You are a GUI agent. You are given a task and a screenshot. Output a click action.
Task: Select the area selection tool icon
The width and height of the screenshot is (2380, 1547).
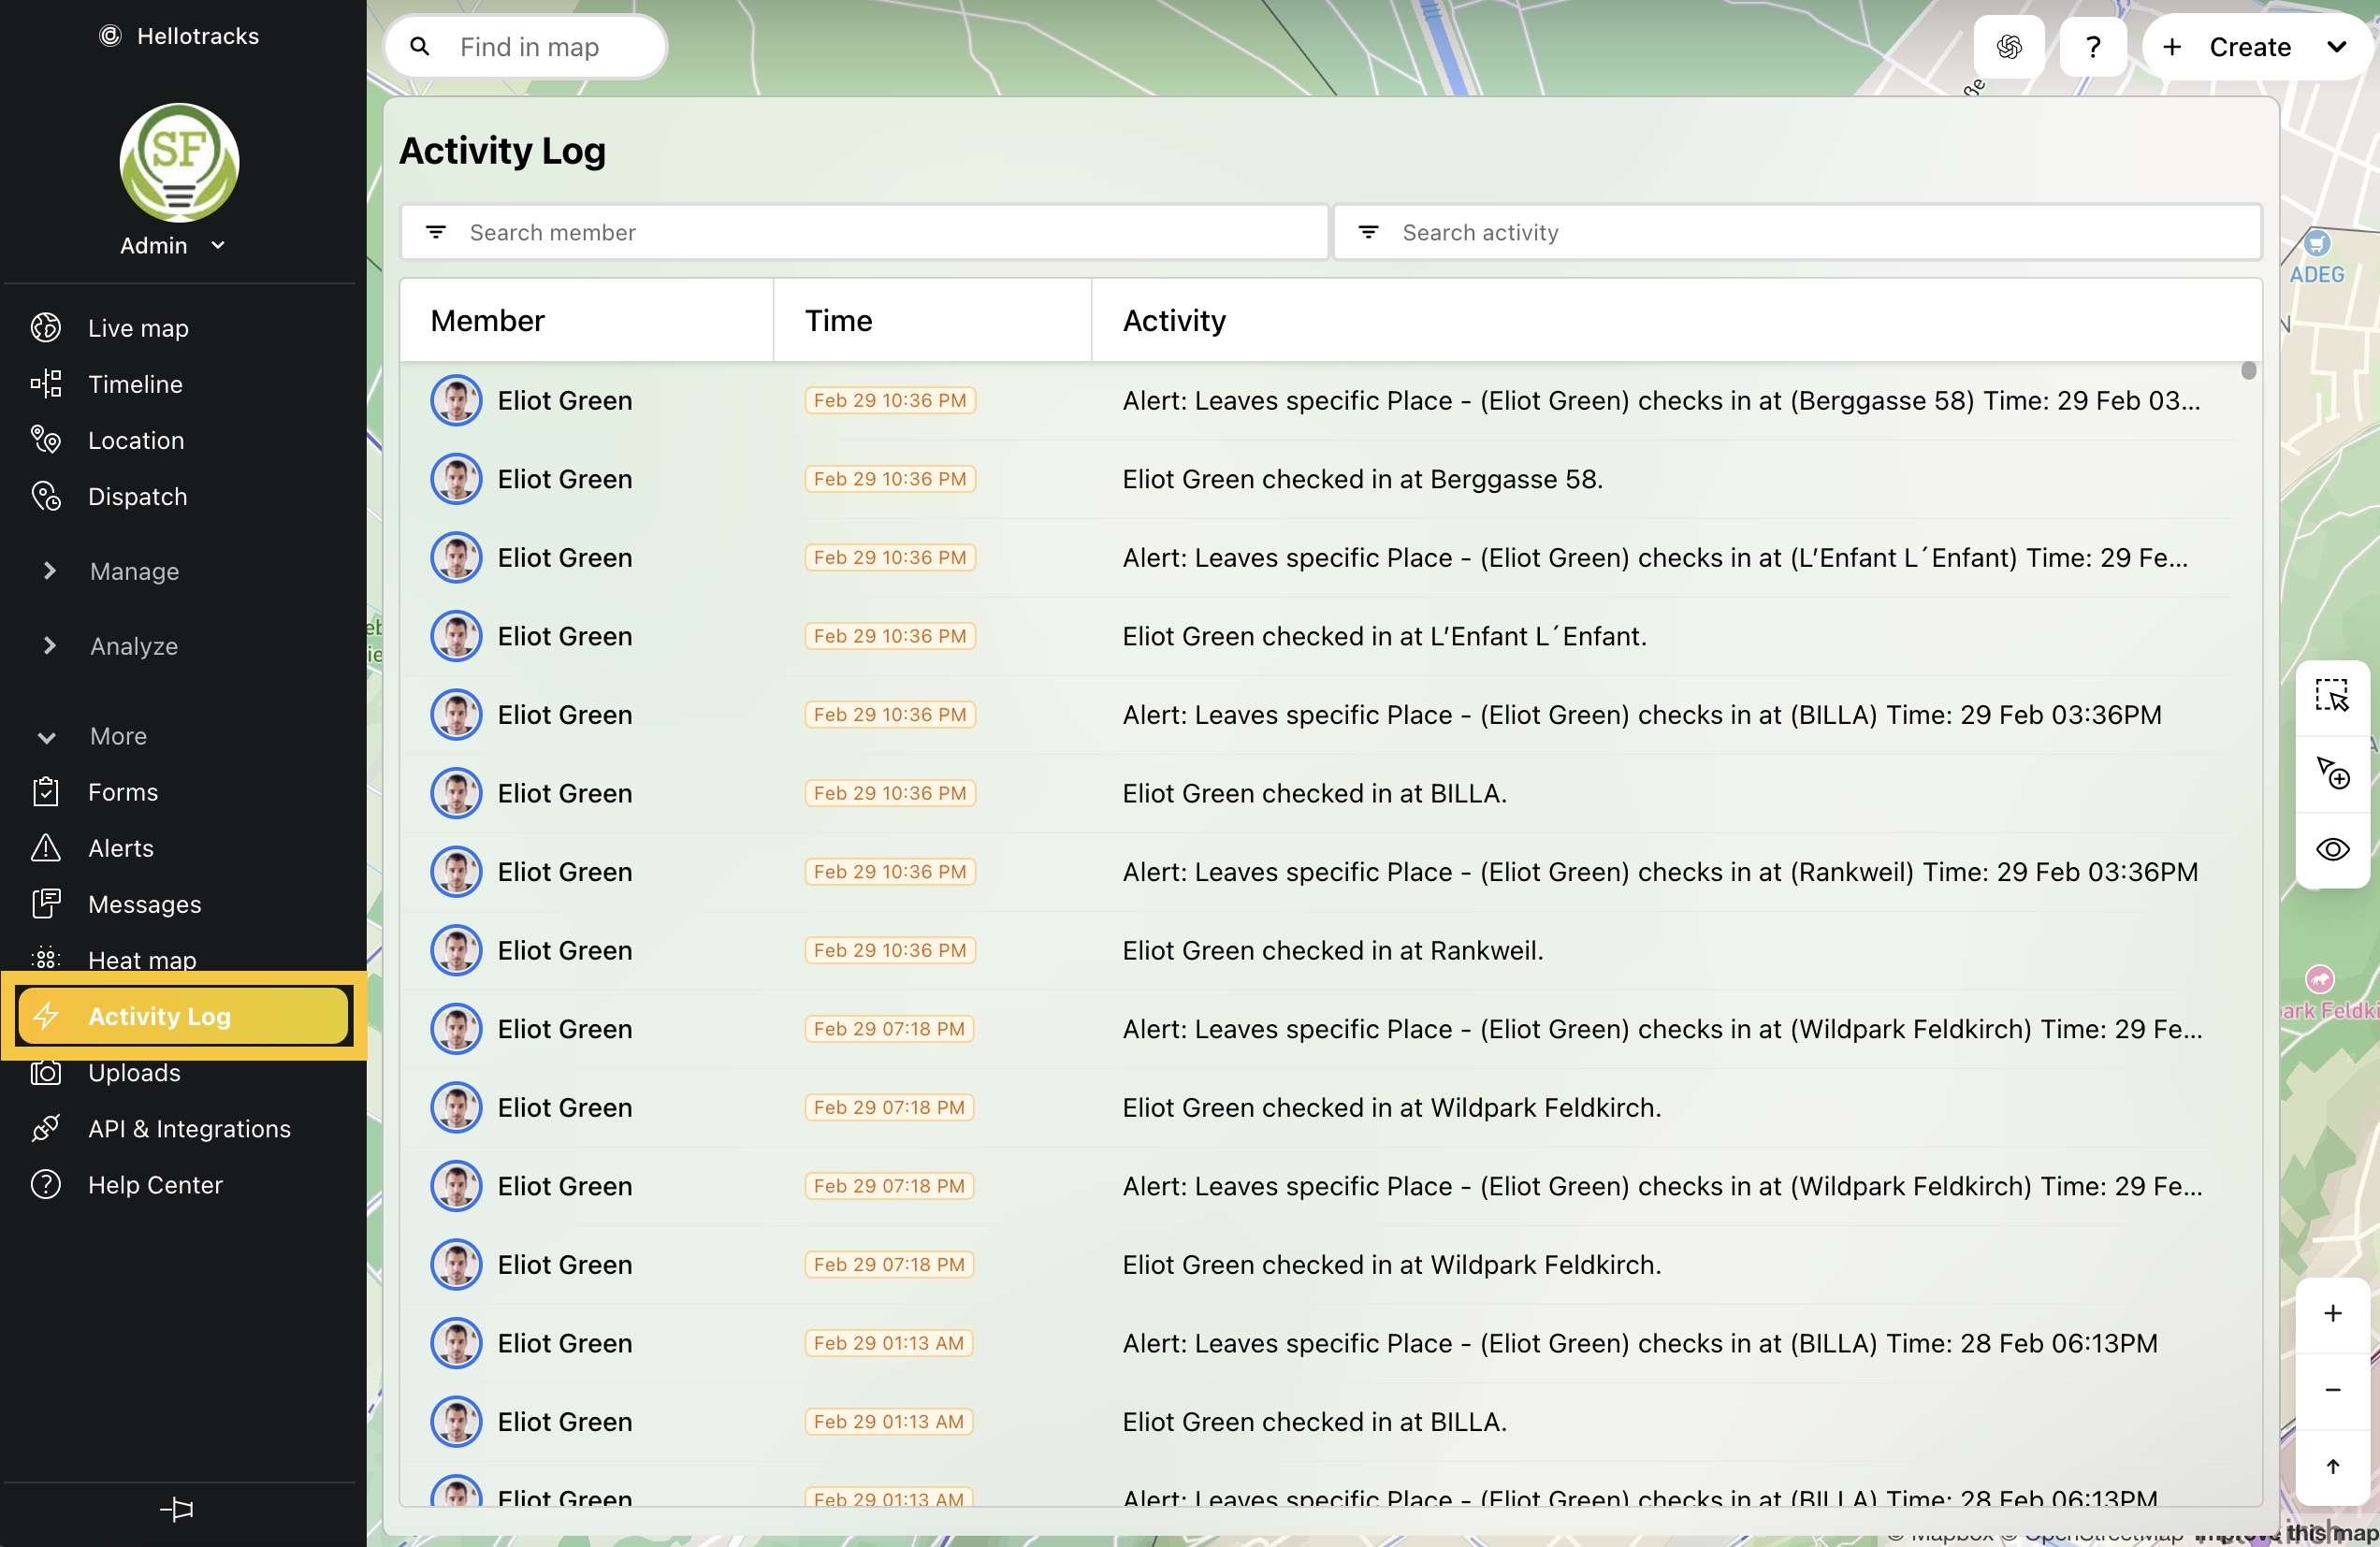[2331, 696]
